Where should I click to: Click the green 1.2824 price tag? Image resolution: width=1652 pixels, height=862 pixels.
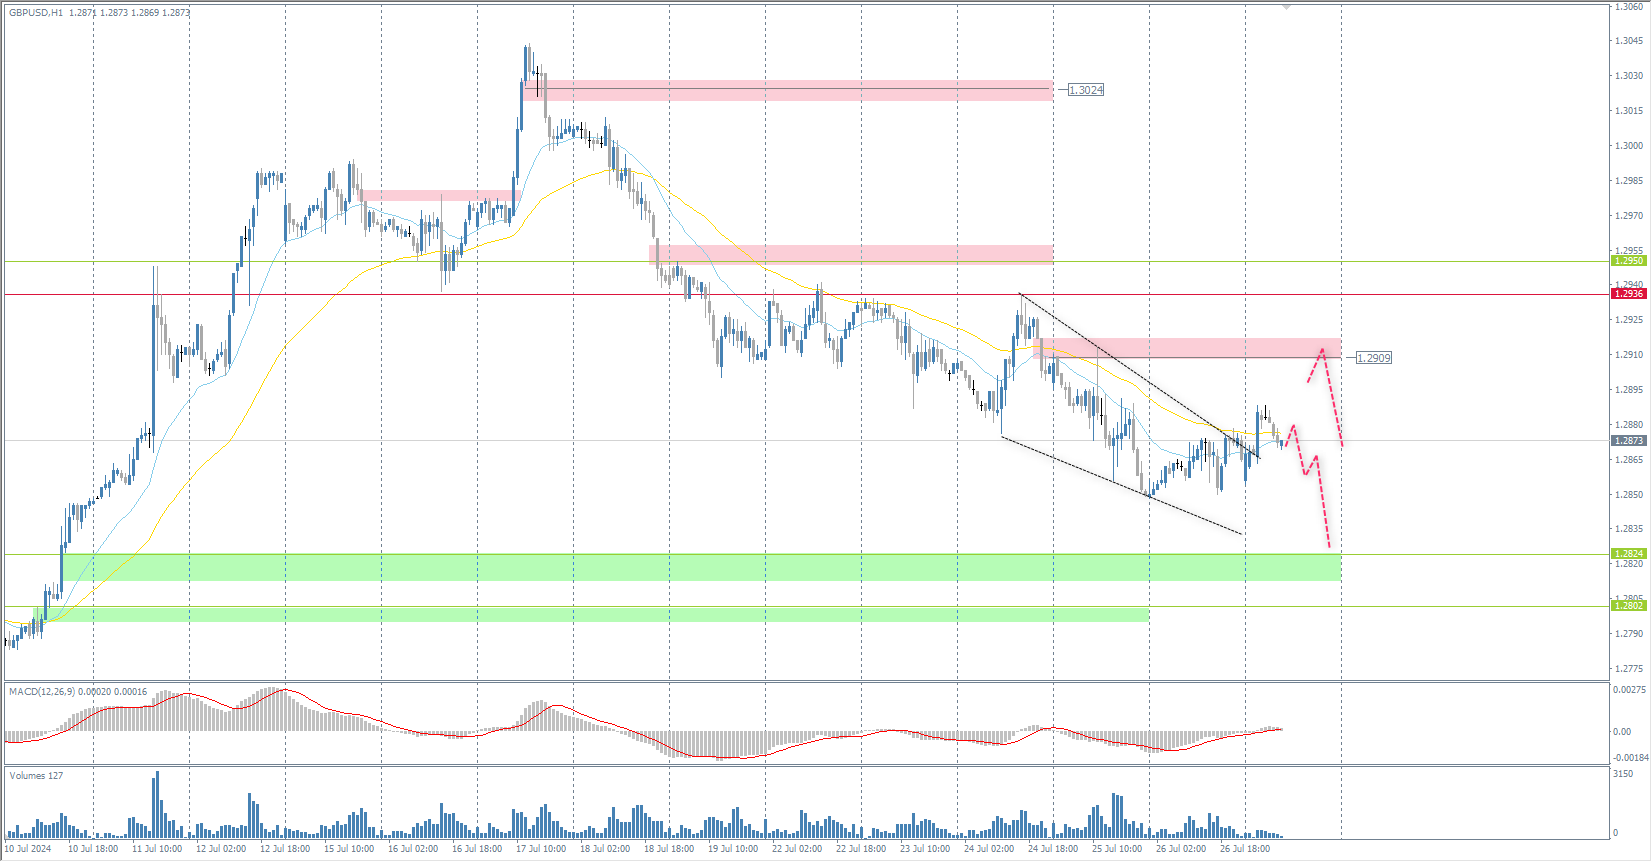(1629, 554)
